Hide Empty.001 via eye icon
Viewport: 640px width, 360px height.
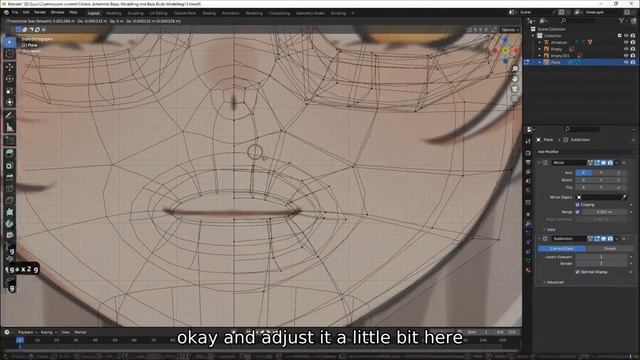626,56
